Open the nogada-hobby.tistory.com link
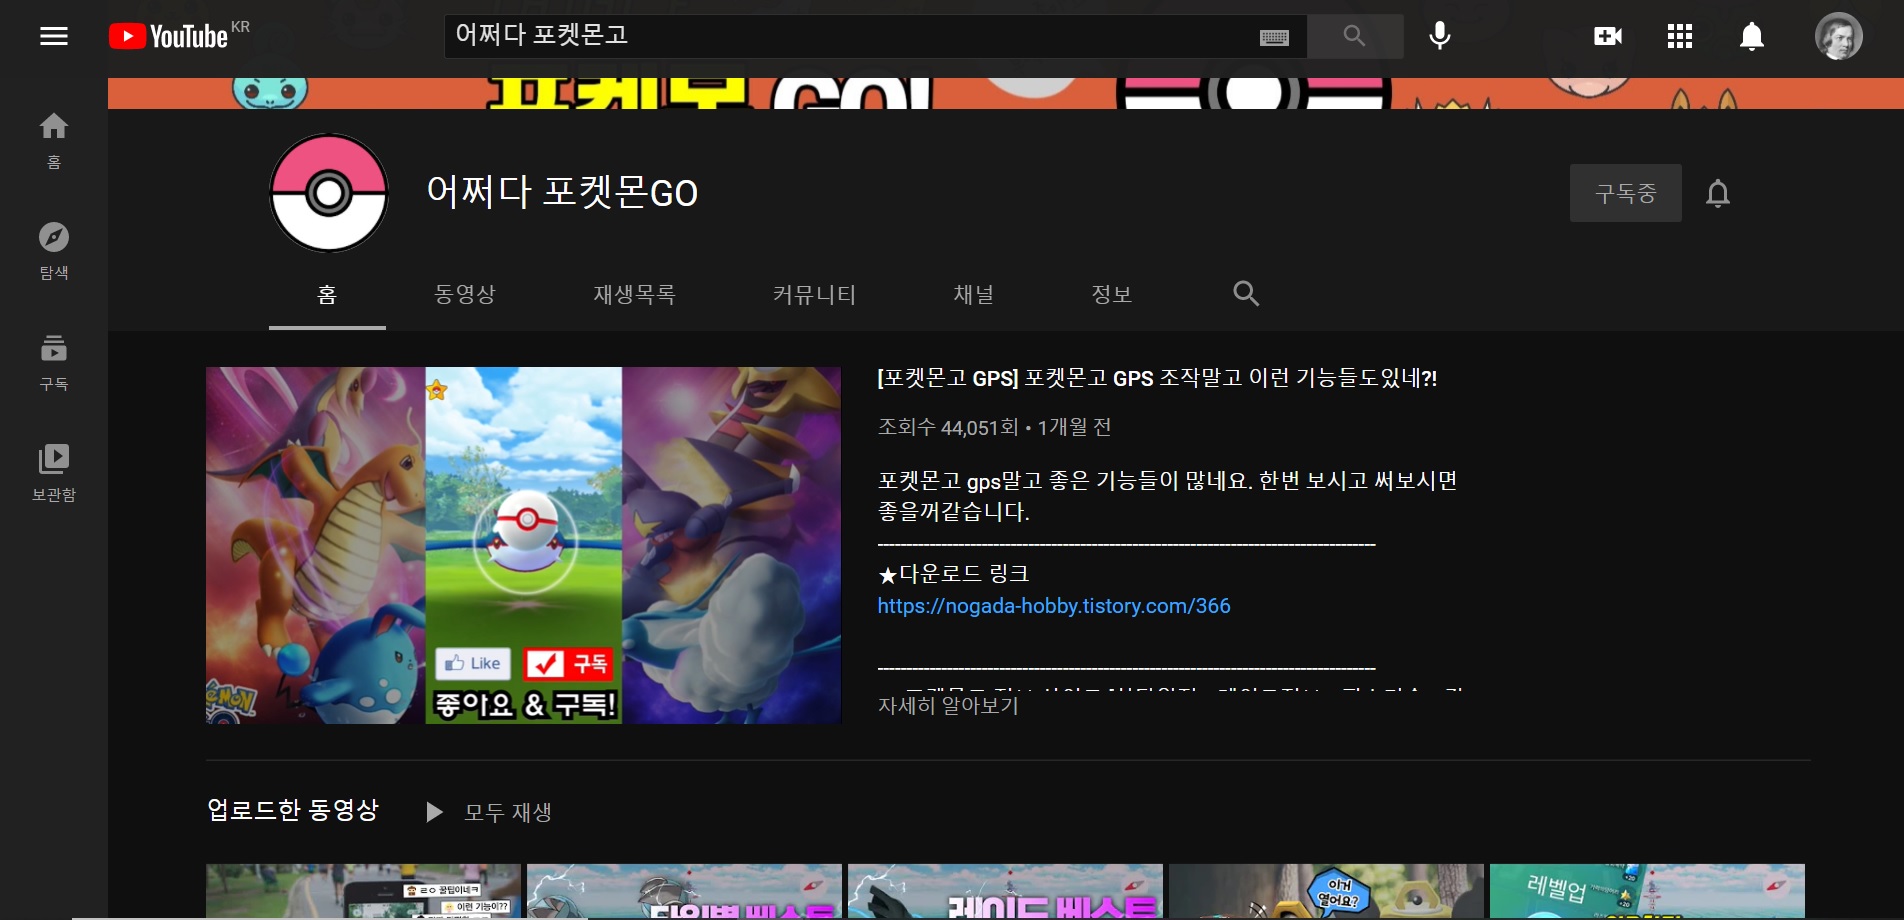 (x=1053, y=606)
